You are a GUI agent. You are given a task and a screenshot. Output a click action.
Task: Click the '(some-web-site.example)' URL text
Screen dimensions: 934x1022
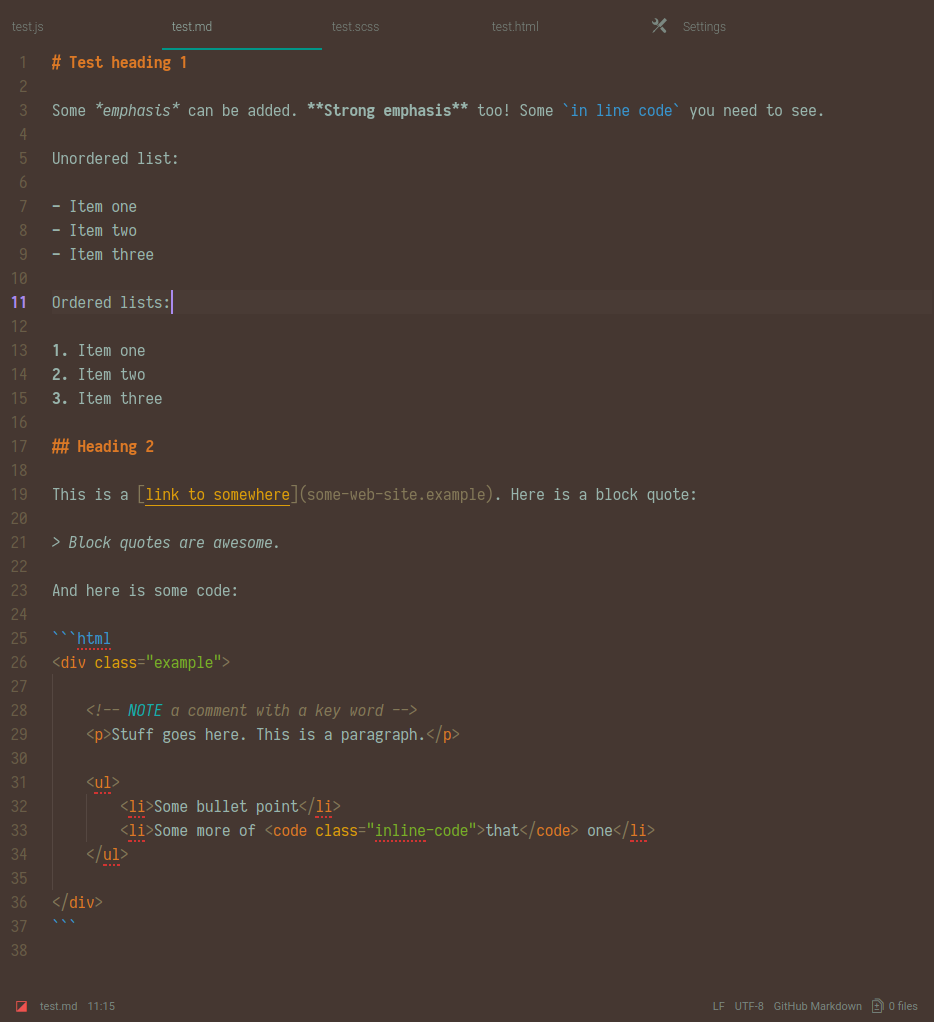pyautogui.click(x=396, y=495)
